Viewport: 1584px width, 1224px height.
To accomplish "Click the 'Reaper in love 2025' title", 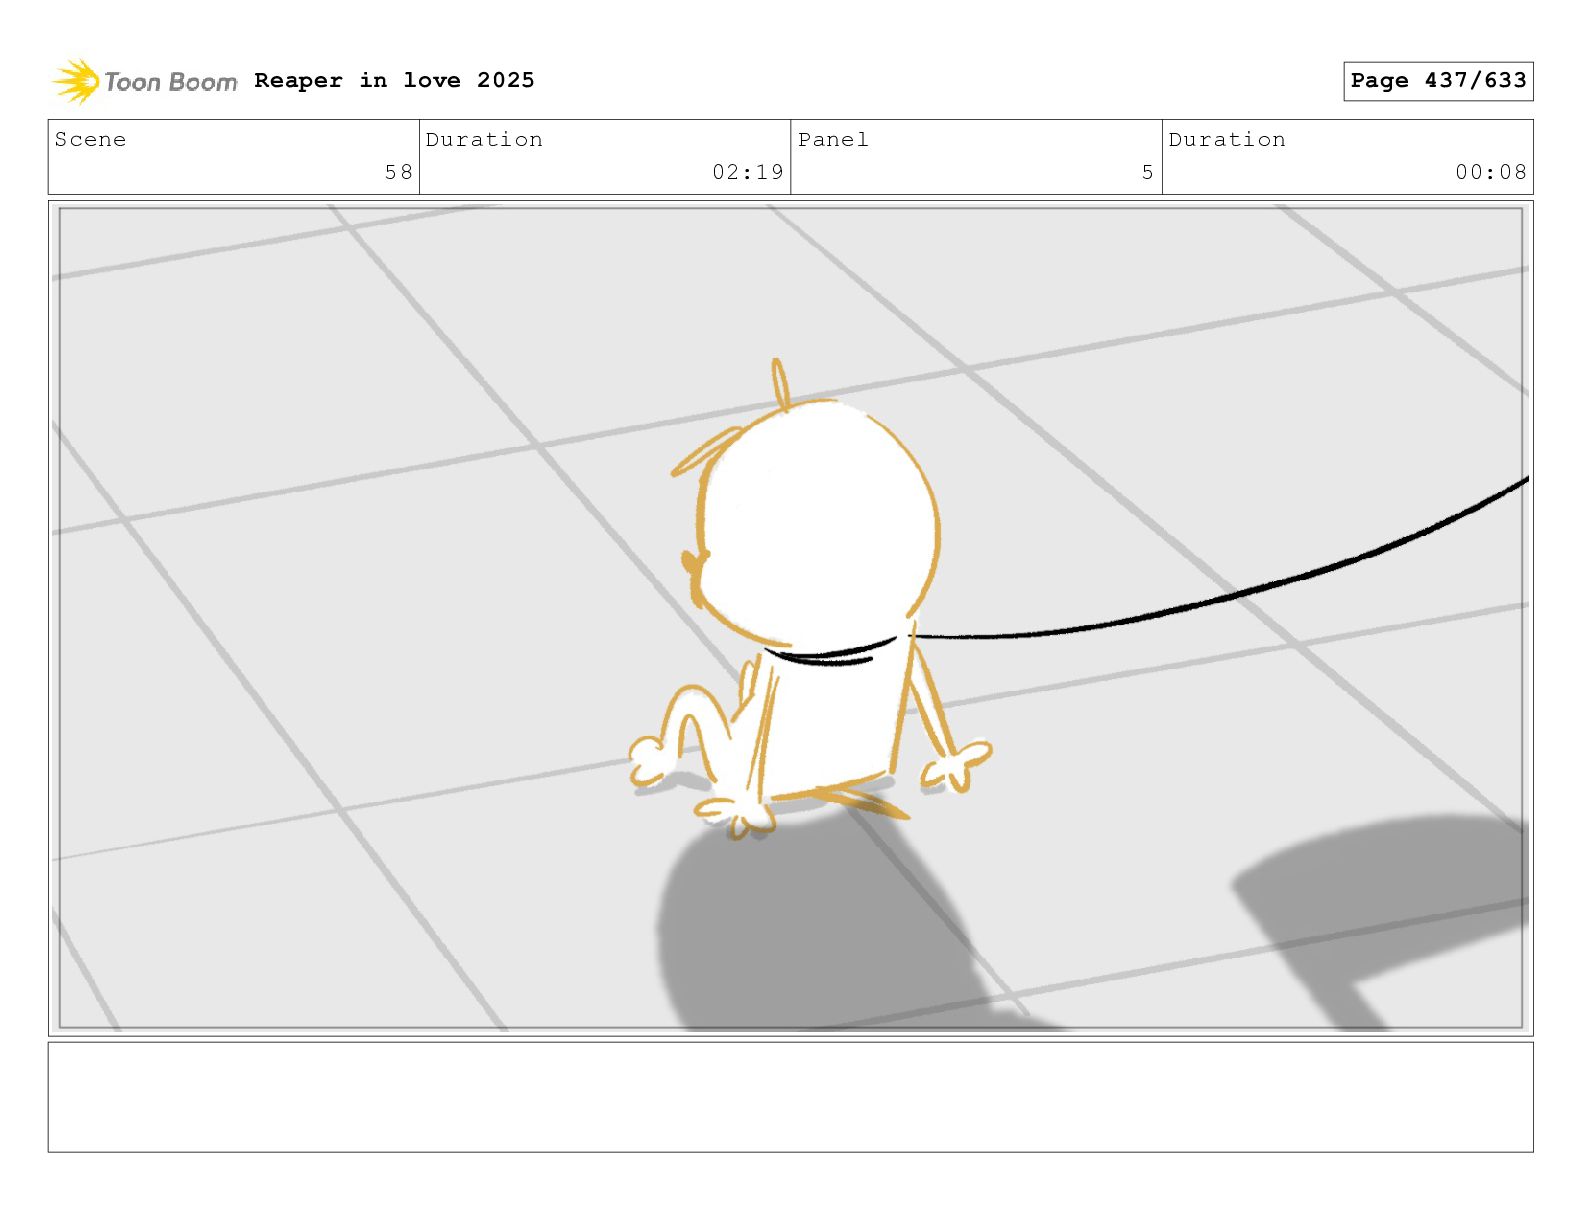I will pyautogui.click(x=394, y=80).
